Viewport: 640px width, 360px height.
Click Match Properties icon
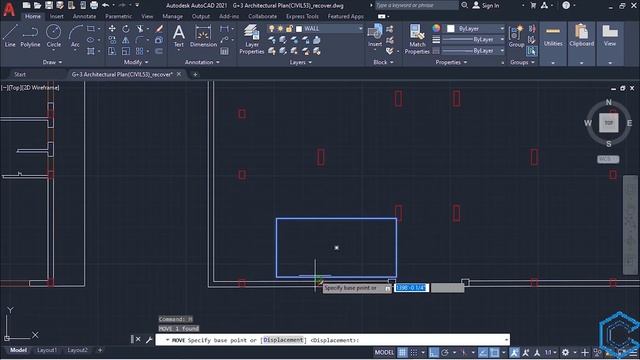tap(417, 39)
